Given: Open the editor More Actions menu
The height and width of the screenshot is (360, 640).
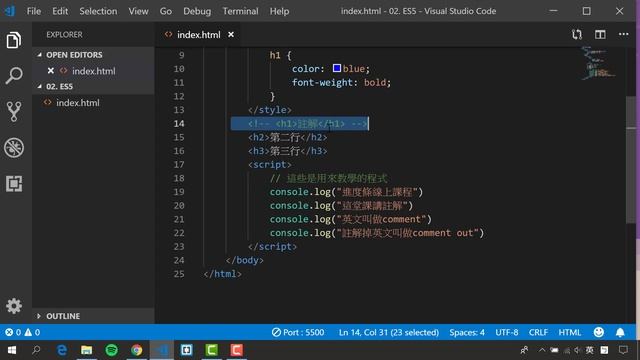Looking at the screenshot, I should click(x=623, y=35).
